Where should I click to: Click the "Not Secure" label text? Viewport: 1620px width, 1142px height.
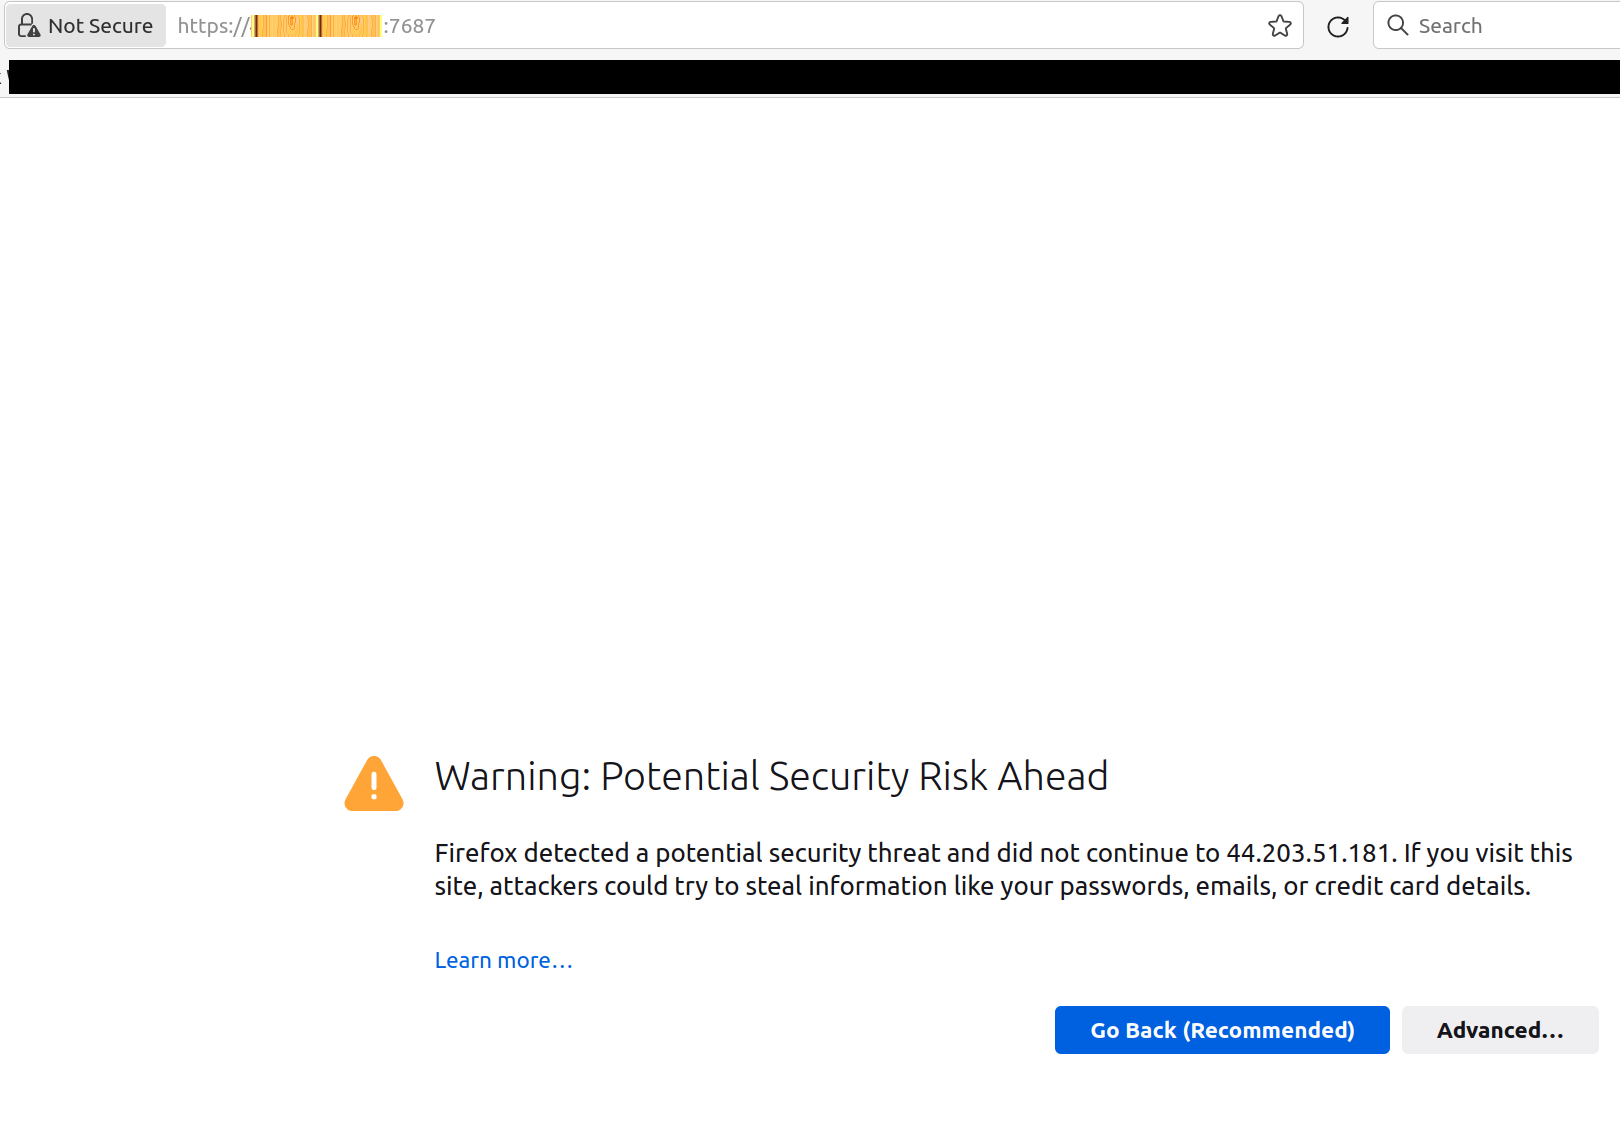[x=100, y=26]
